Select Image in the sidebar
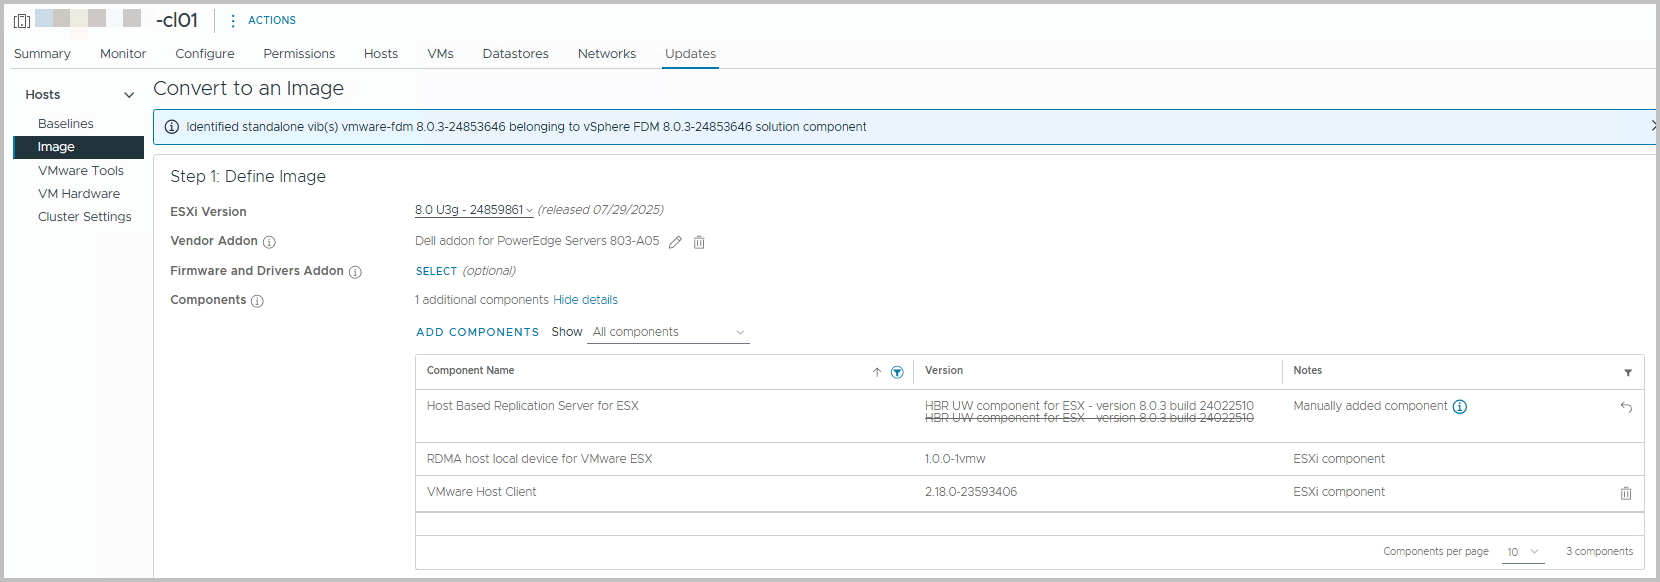 click(78, 147)
